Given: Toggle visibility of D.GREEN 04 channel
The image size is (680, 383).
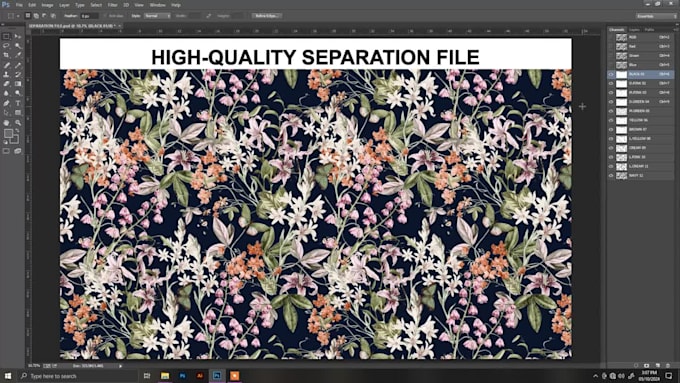Looking at the screenshot, I should [x=611, y=102].
